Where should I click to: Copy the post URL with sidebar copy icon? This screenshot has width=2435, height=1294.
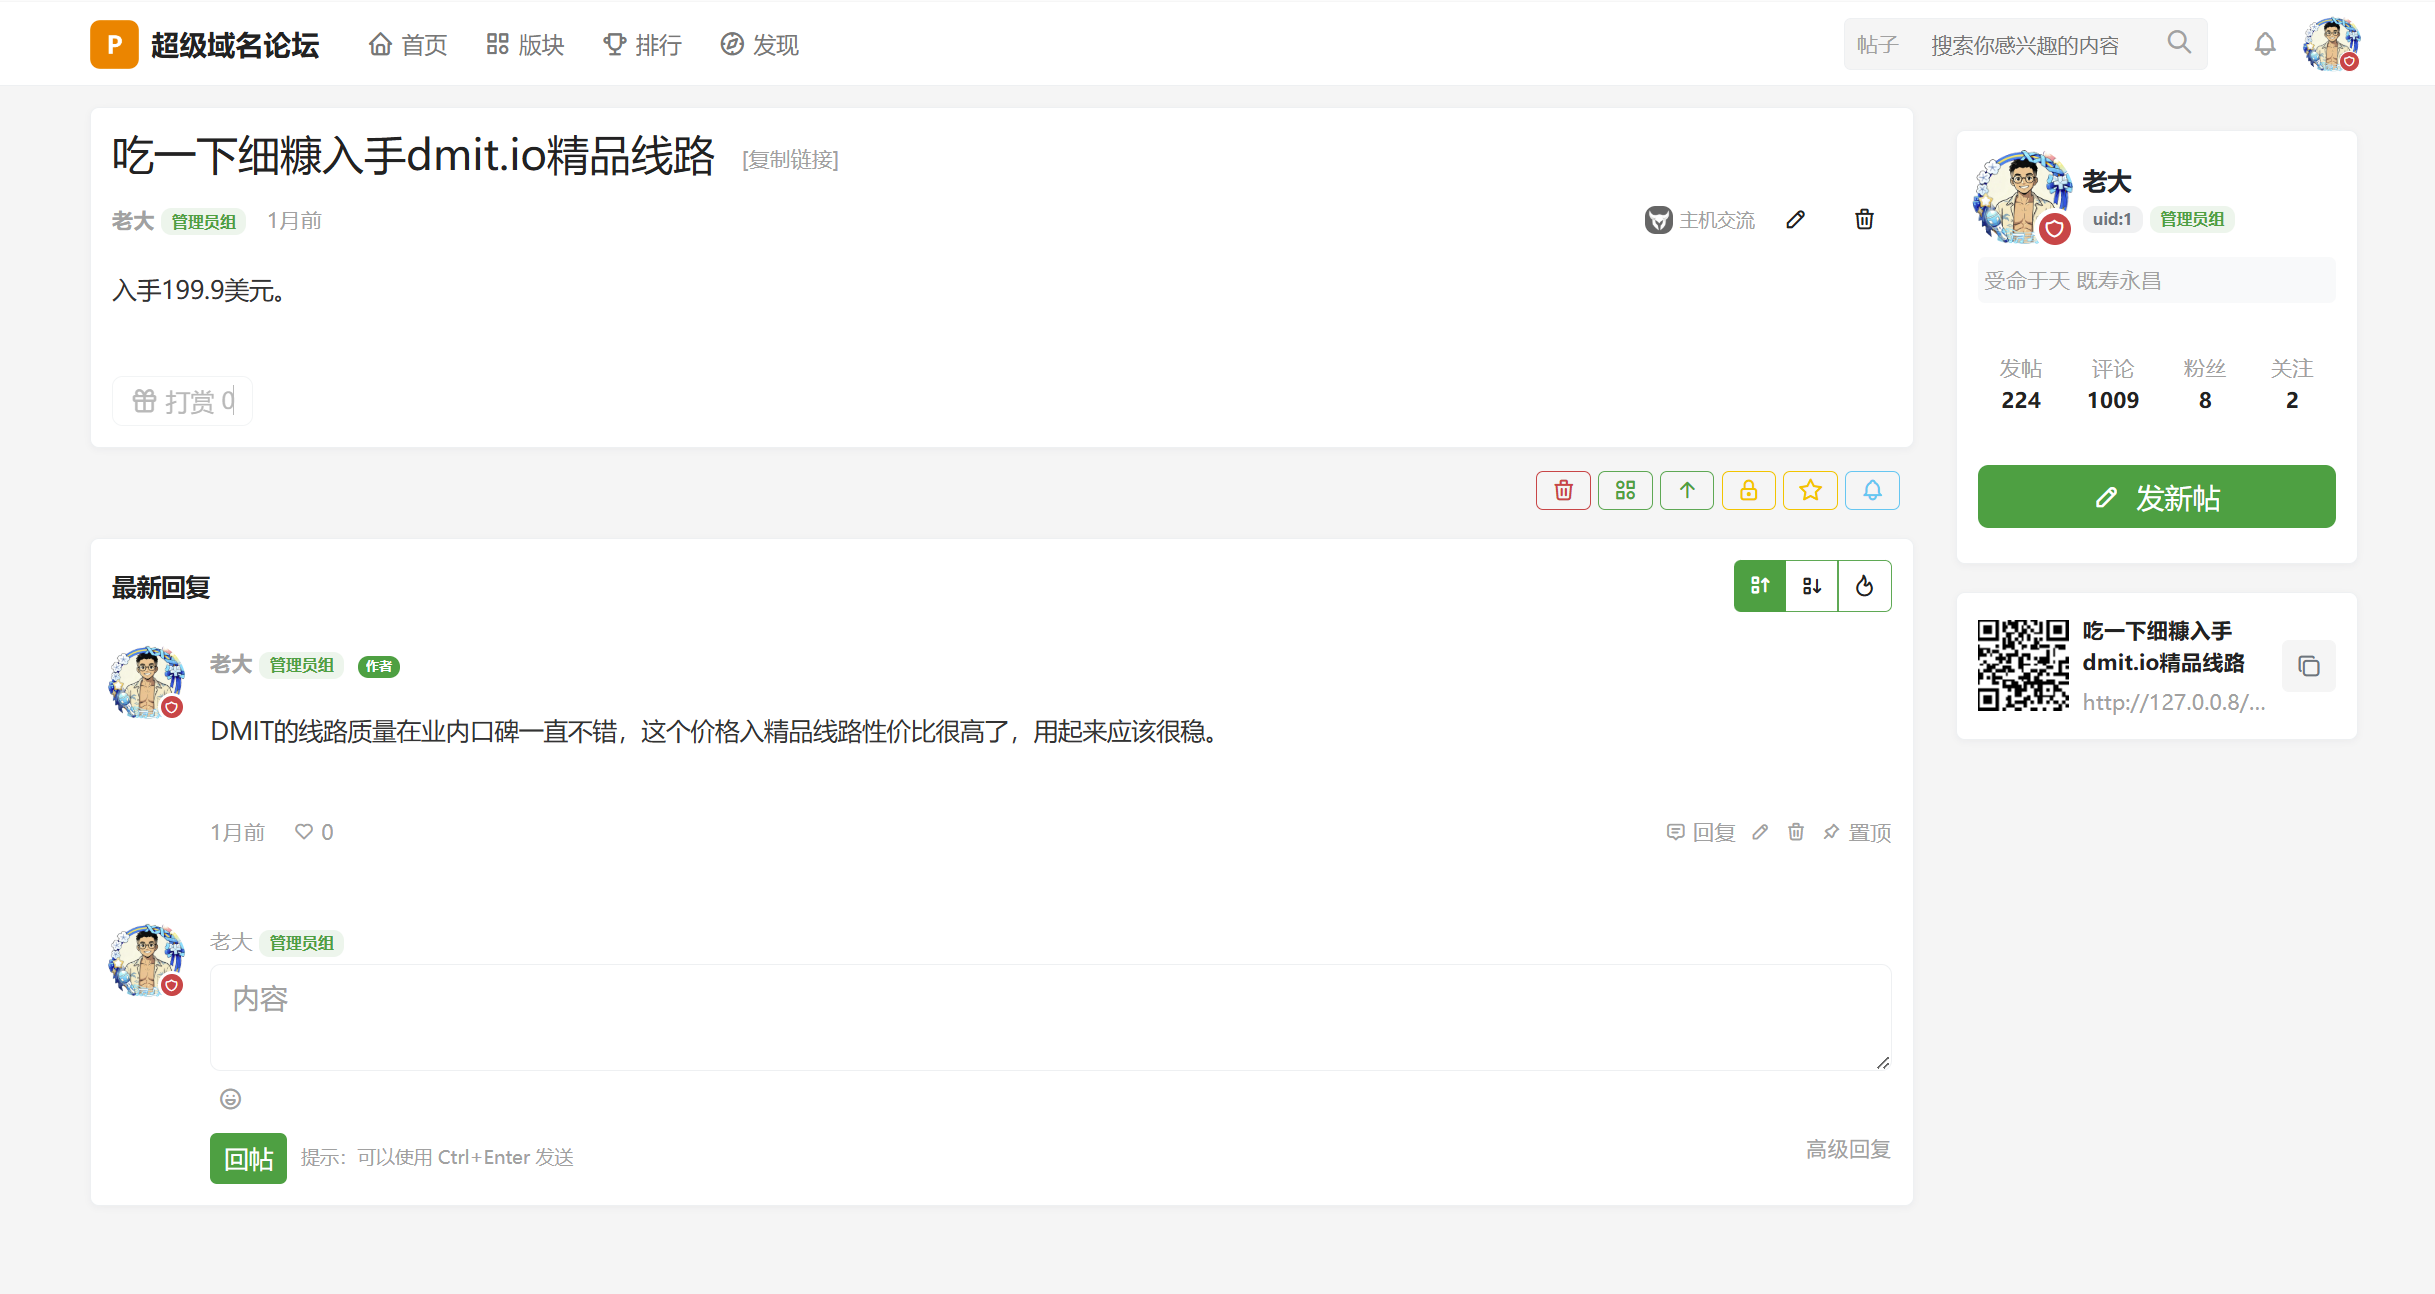pyautogui.click(x=2309, y=666)
